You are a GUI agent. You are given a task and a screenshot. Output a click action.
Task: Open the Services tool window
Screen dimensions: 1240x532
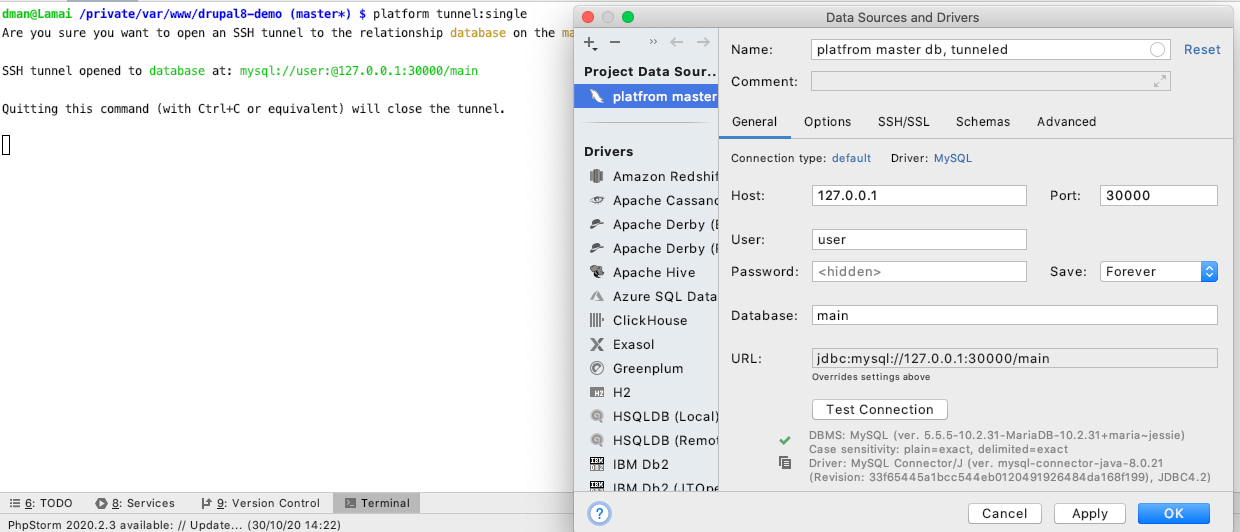click(135, 503)
